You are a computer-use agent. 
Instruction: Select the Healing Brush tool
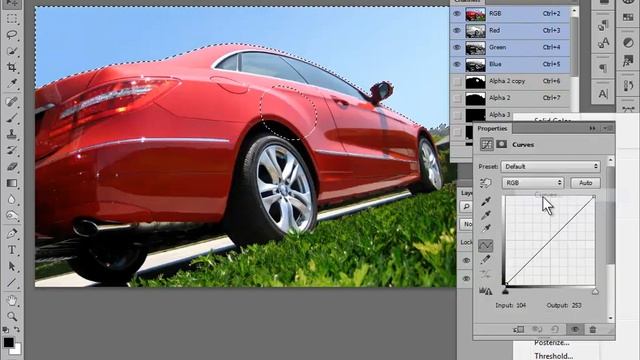(12, 101)
